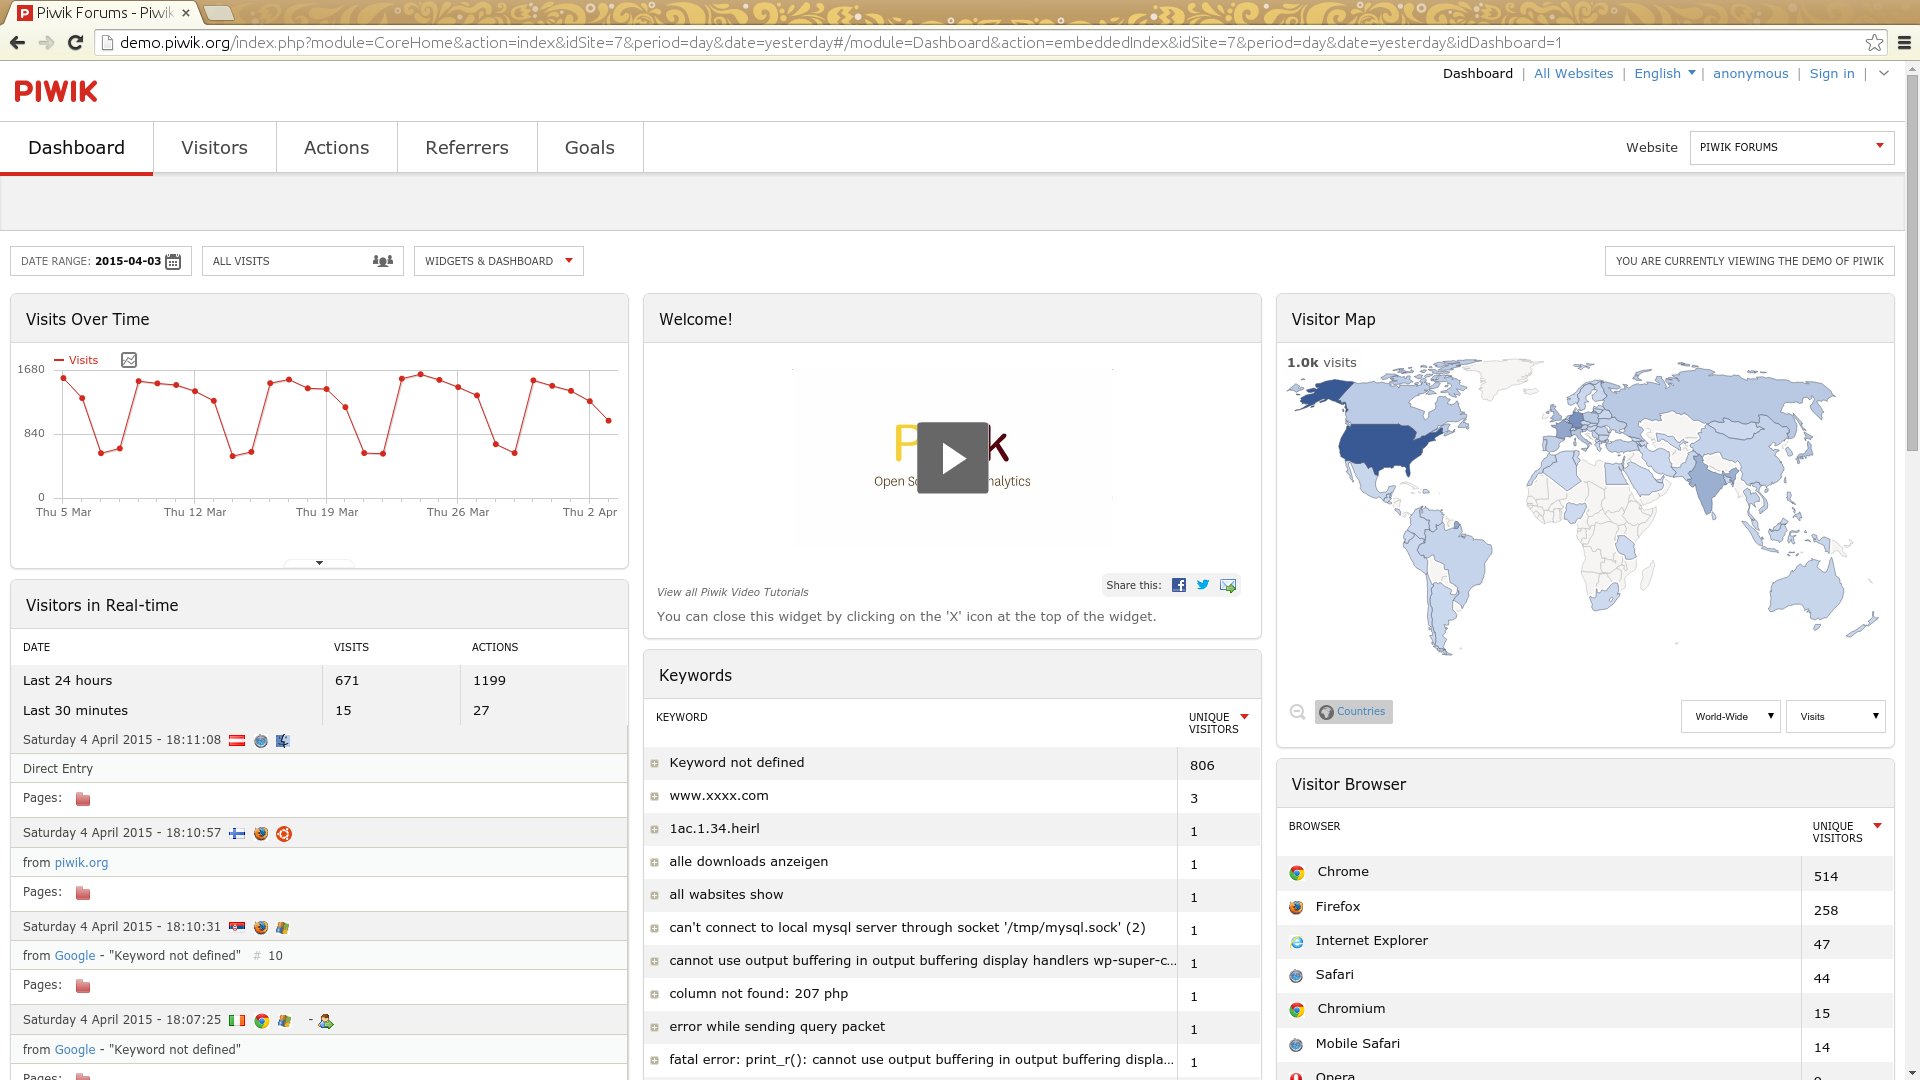The image size is (1920, 1080).
Task: Expand the Visits Over Time footer arrow
Action: 319,563
